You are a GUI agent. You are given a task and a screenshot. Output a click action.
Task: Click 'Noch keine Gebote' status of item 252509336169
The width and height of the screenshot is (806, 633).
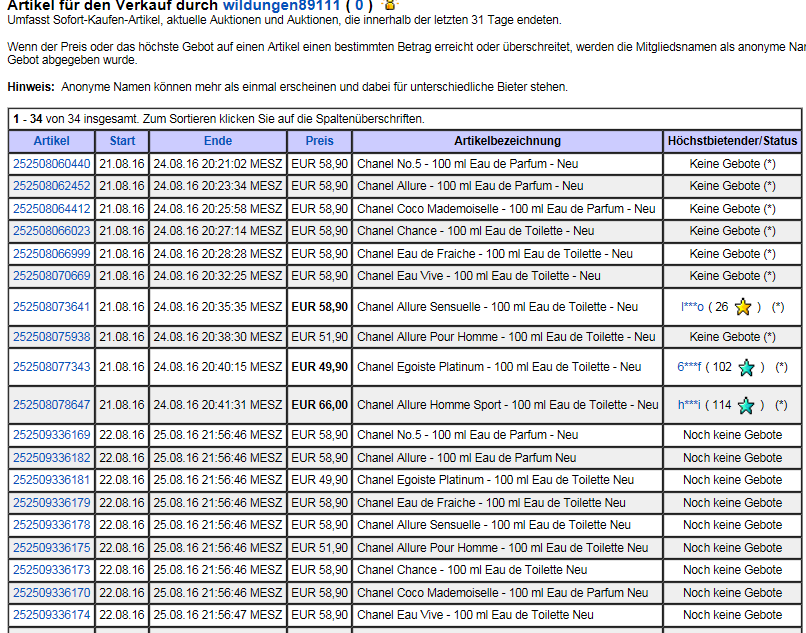pyautogui.click(x=732, y=435)
